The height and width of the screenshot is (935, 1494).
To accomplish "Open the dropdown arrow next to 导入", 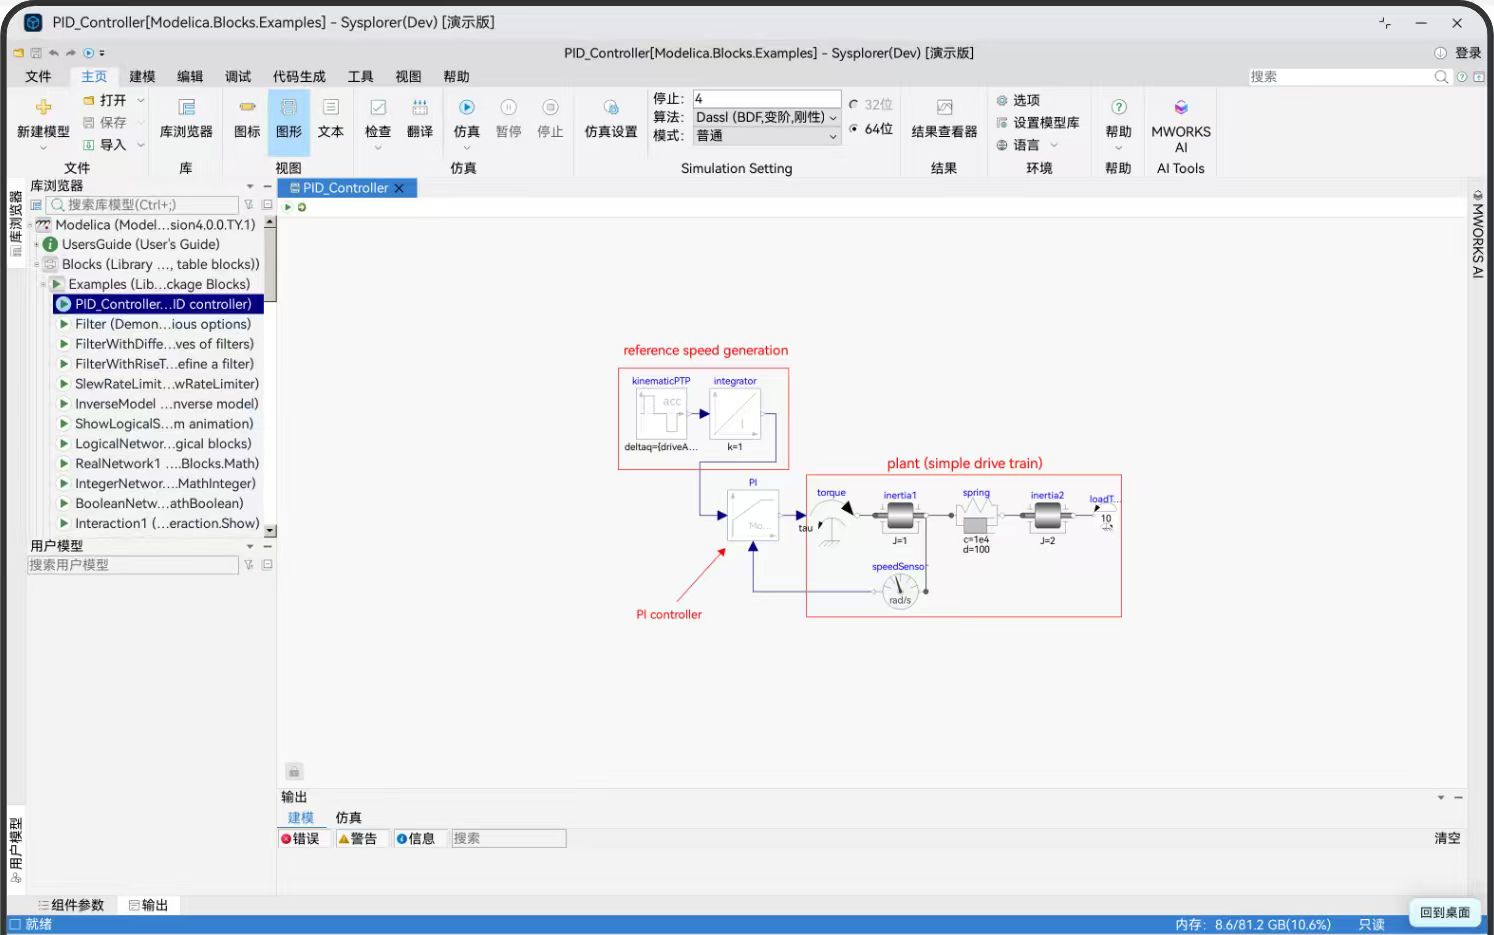I will 141,145.
